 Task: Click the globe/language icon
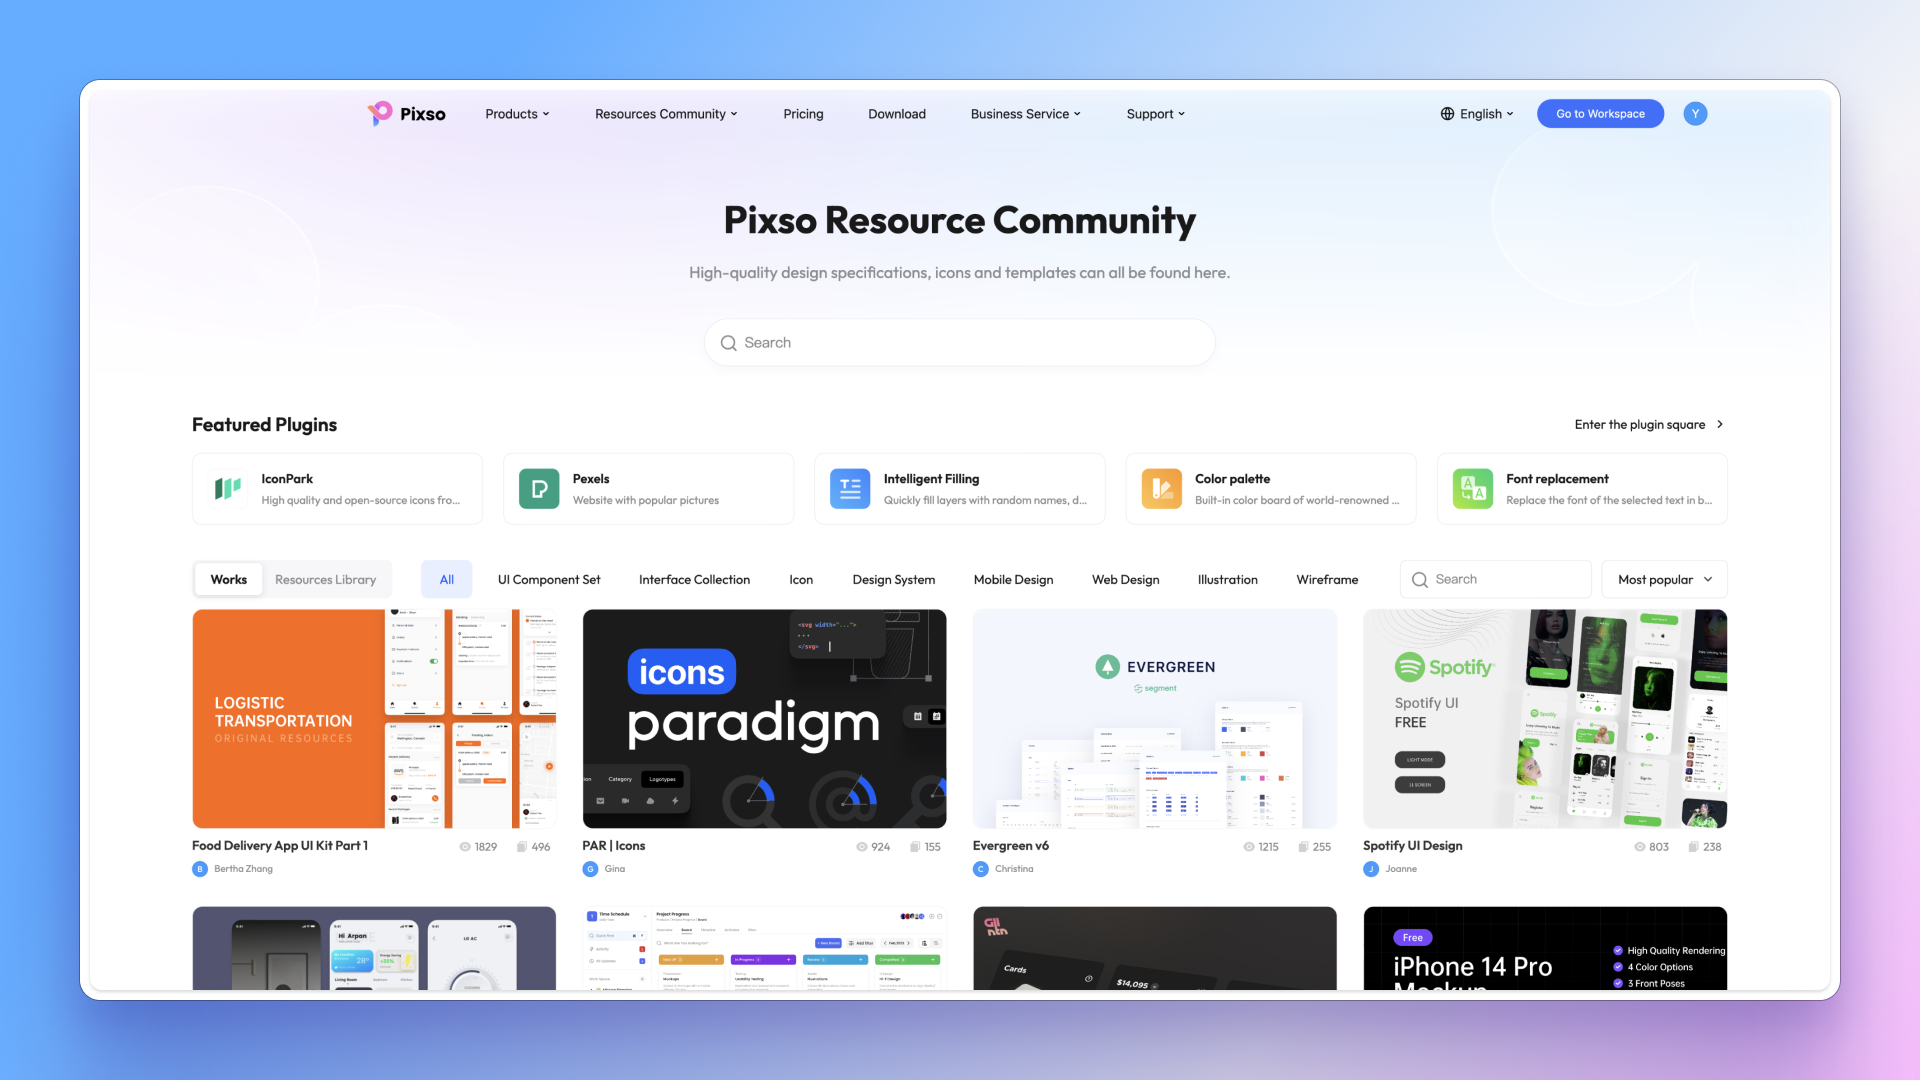1447,113
